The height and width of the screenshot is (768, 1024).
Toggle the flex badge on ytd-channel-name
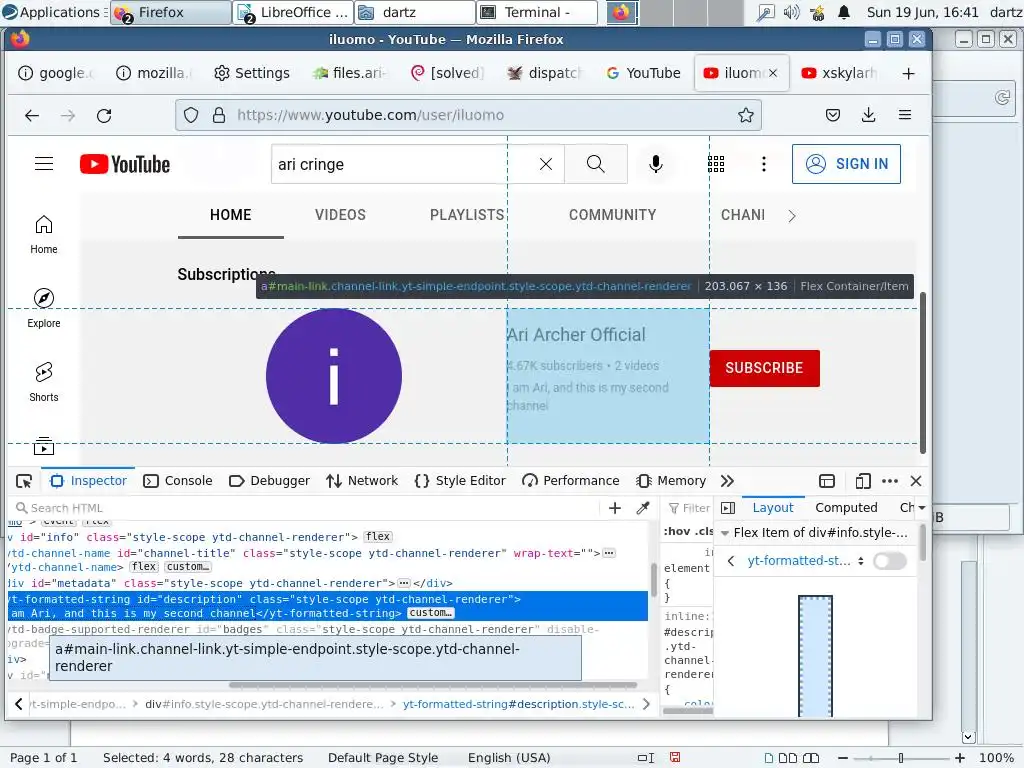[144, 567]
